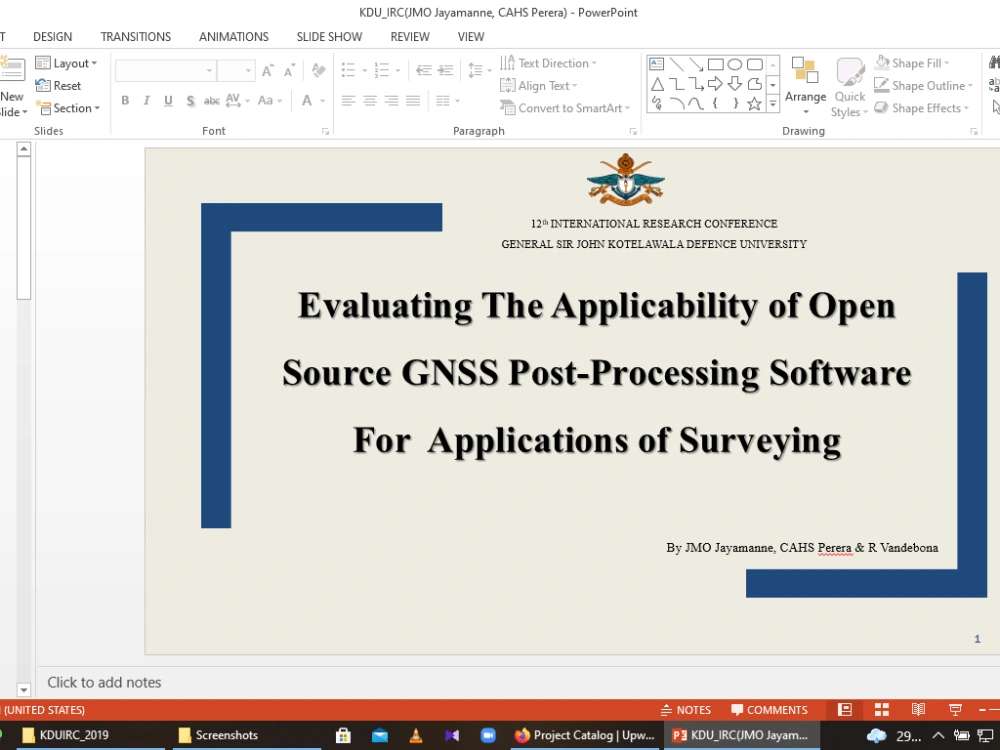Select the Isosceles Triangle shape
The width and height of the screenshot is (1000, 750).
[657, 84]
